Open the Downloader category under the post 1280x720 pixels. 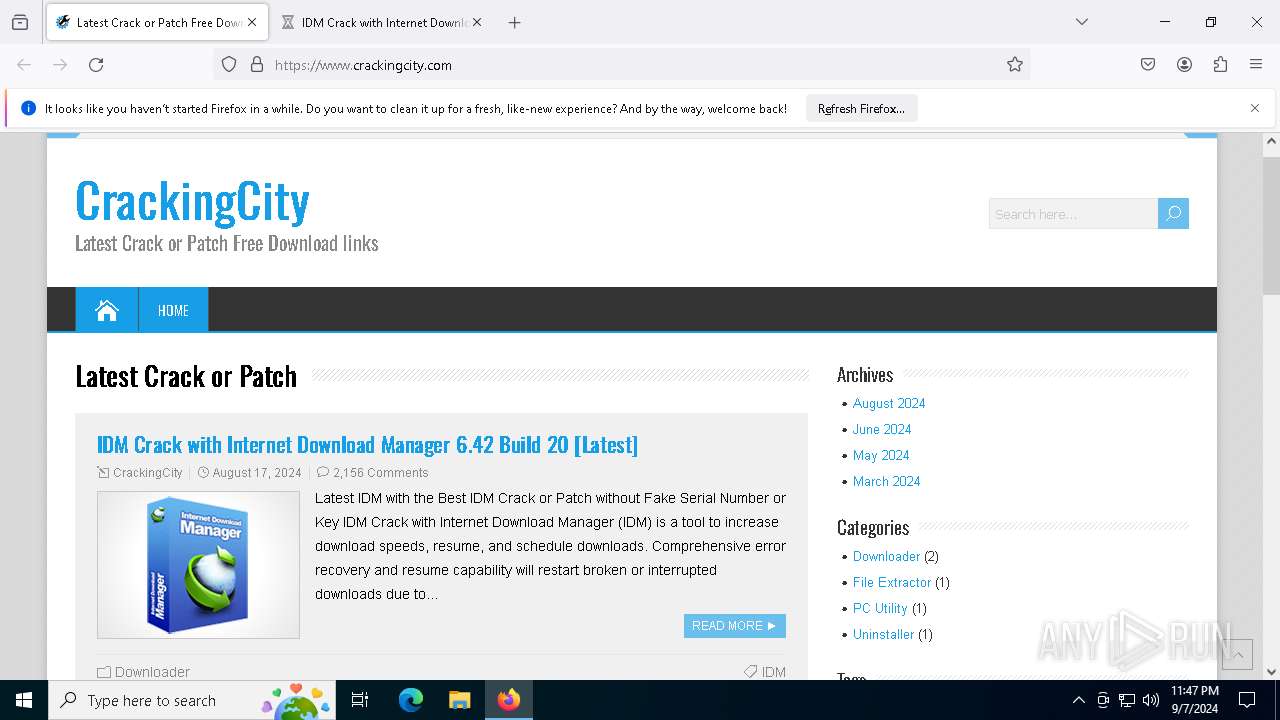pyautogui.click(x=152, y=672)
